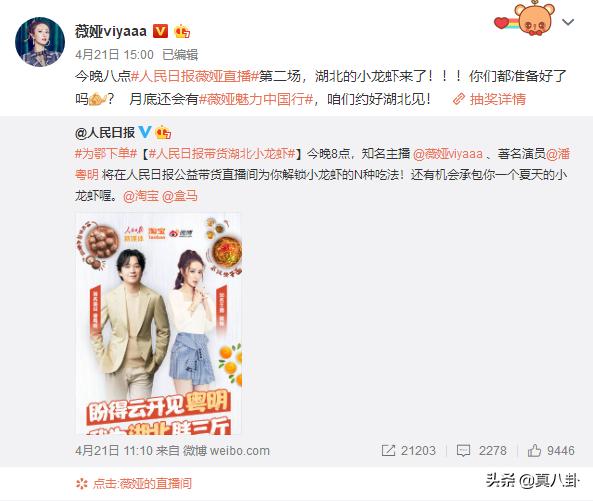Open the #为鄂下单# hashtag
593x501 pixels.
coord(106,154)
